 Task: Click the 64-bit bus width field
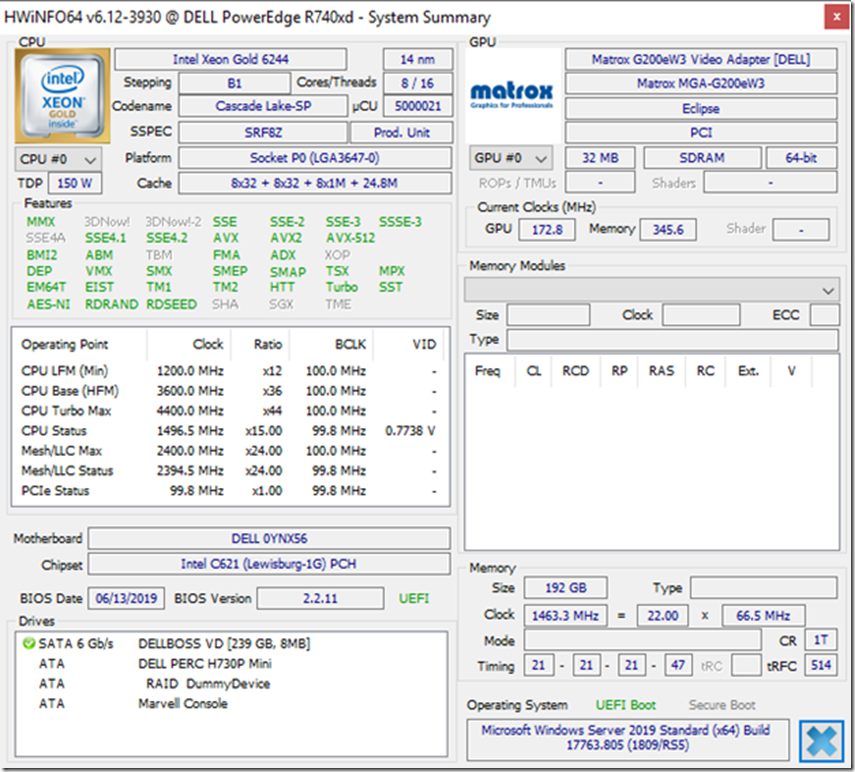(x=801, y=158)
